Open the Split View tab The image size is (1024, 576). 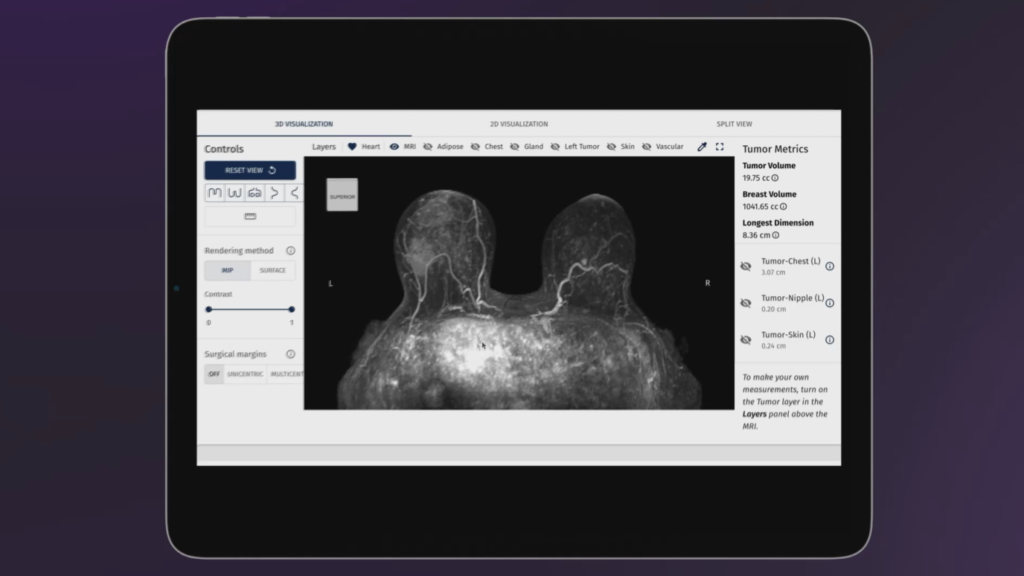click(734, 123)
